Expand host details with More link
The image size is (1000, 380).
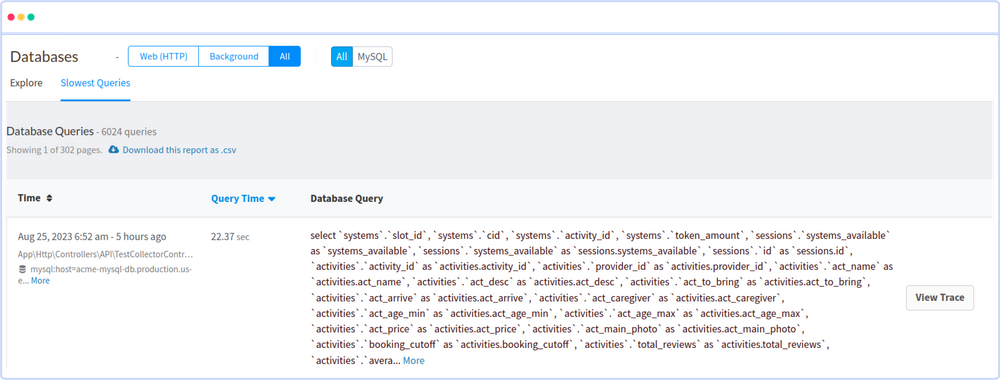tap(40, 281)
